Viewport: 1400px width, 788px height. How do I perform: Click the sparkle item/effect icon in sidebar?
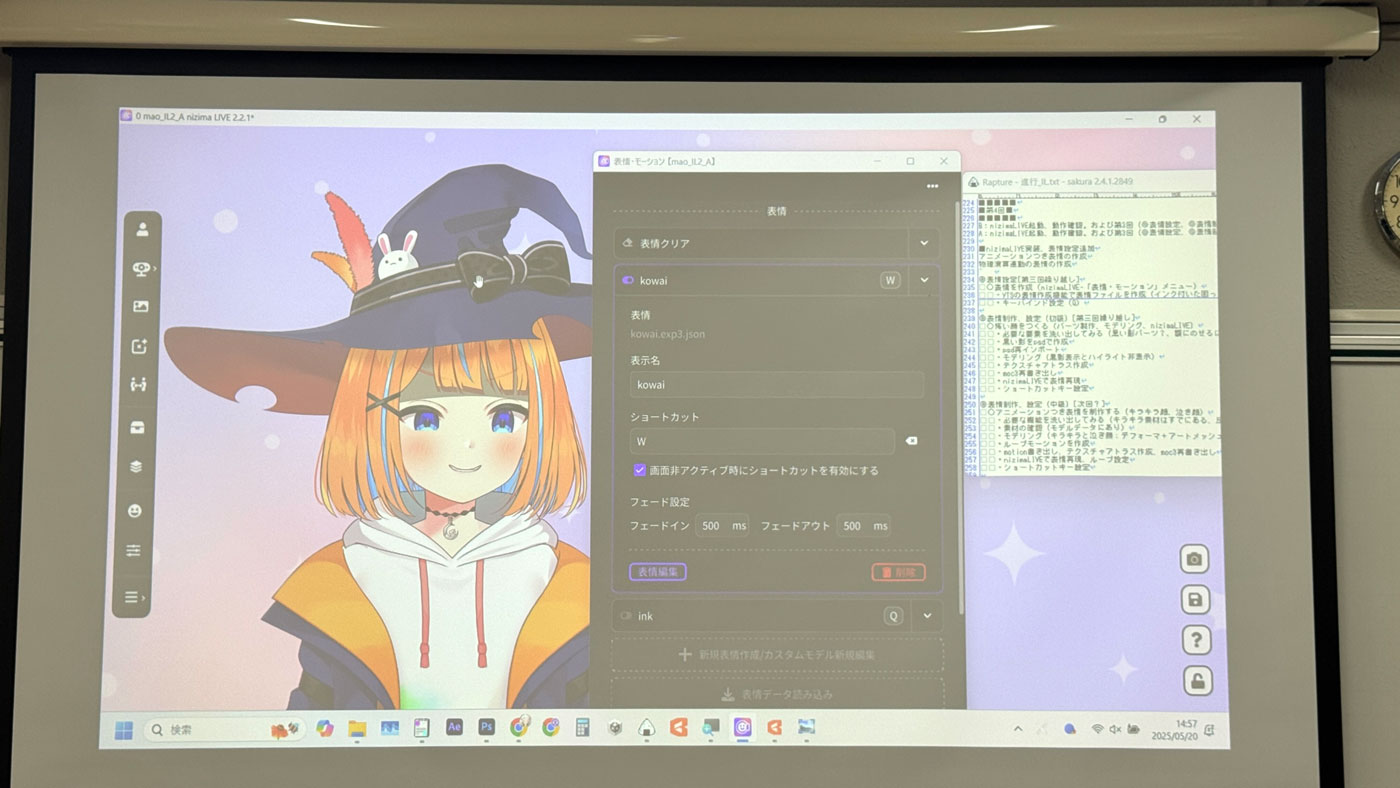pyautogui.click(x=139, y=346)
